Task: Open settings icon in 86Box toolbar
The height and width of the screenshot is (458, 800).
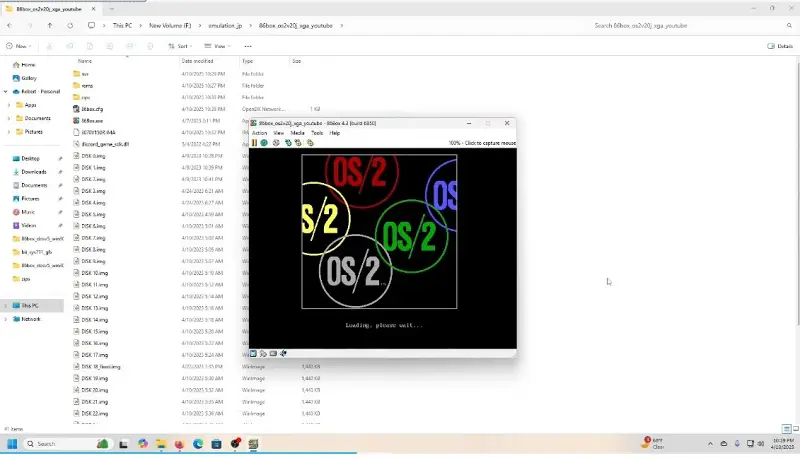Action: 310,143
